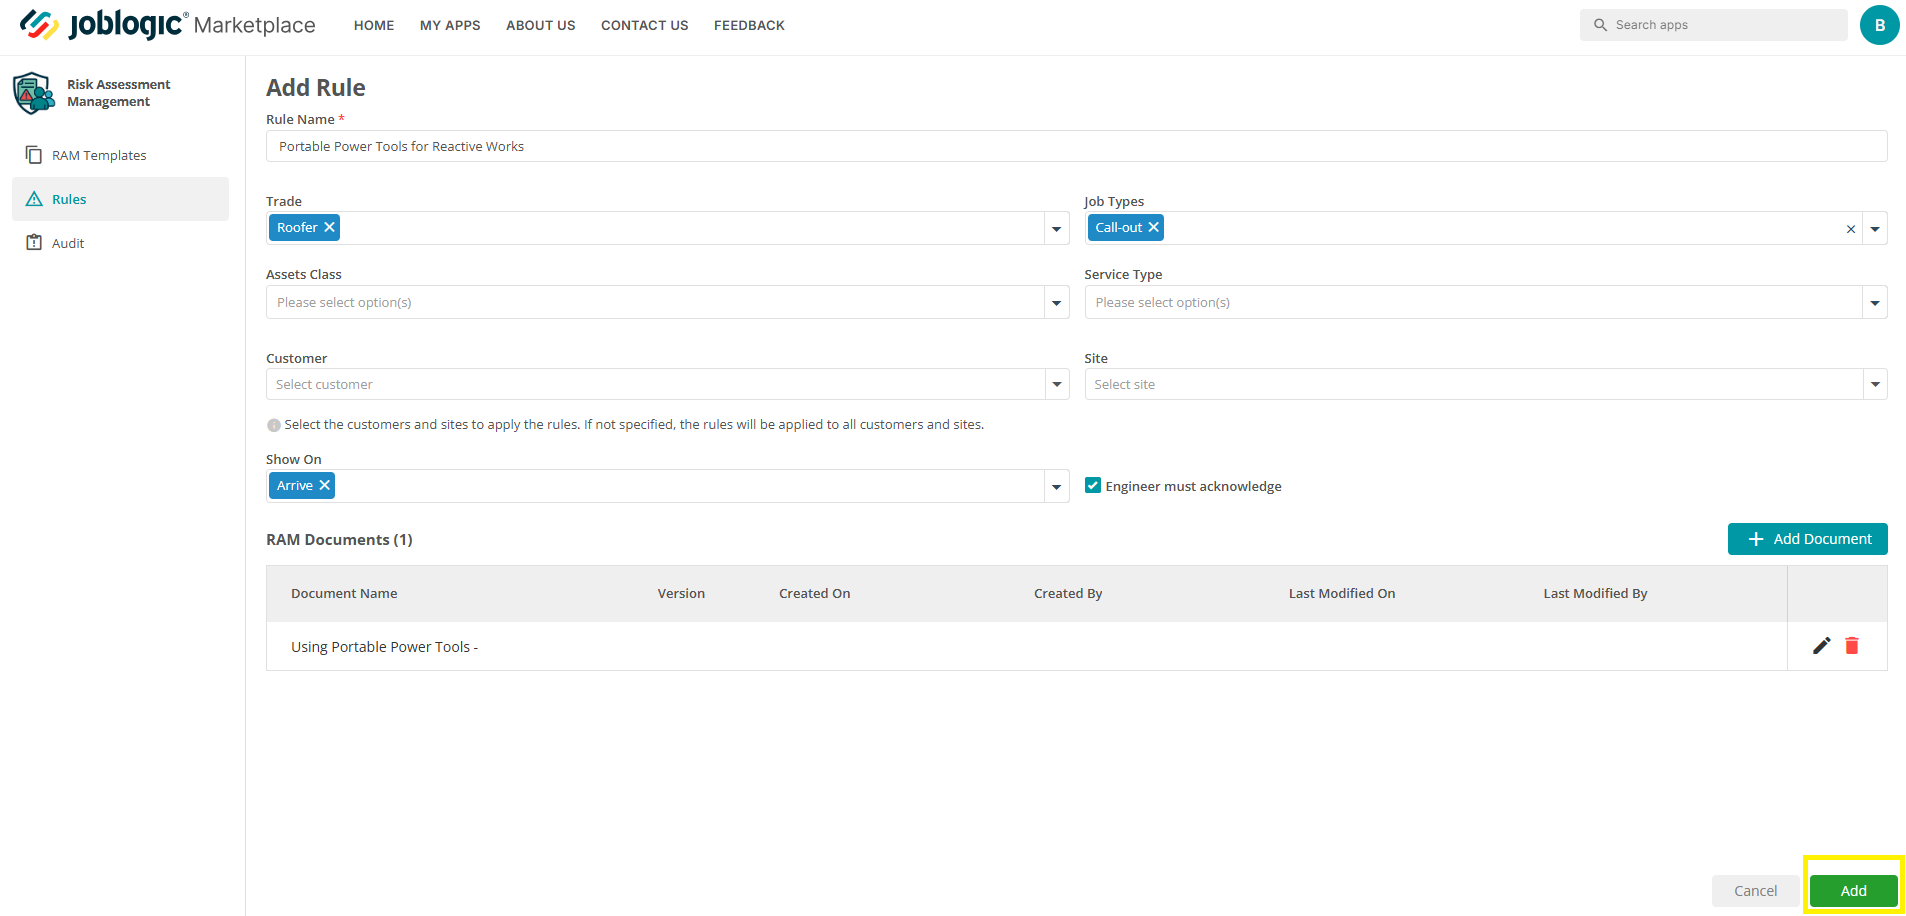Toggle Engineer must acknowledge checkbox
The height and width of the screenshot is (916, 1906).
[x=1093, y=486]
